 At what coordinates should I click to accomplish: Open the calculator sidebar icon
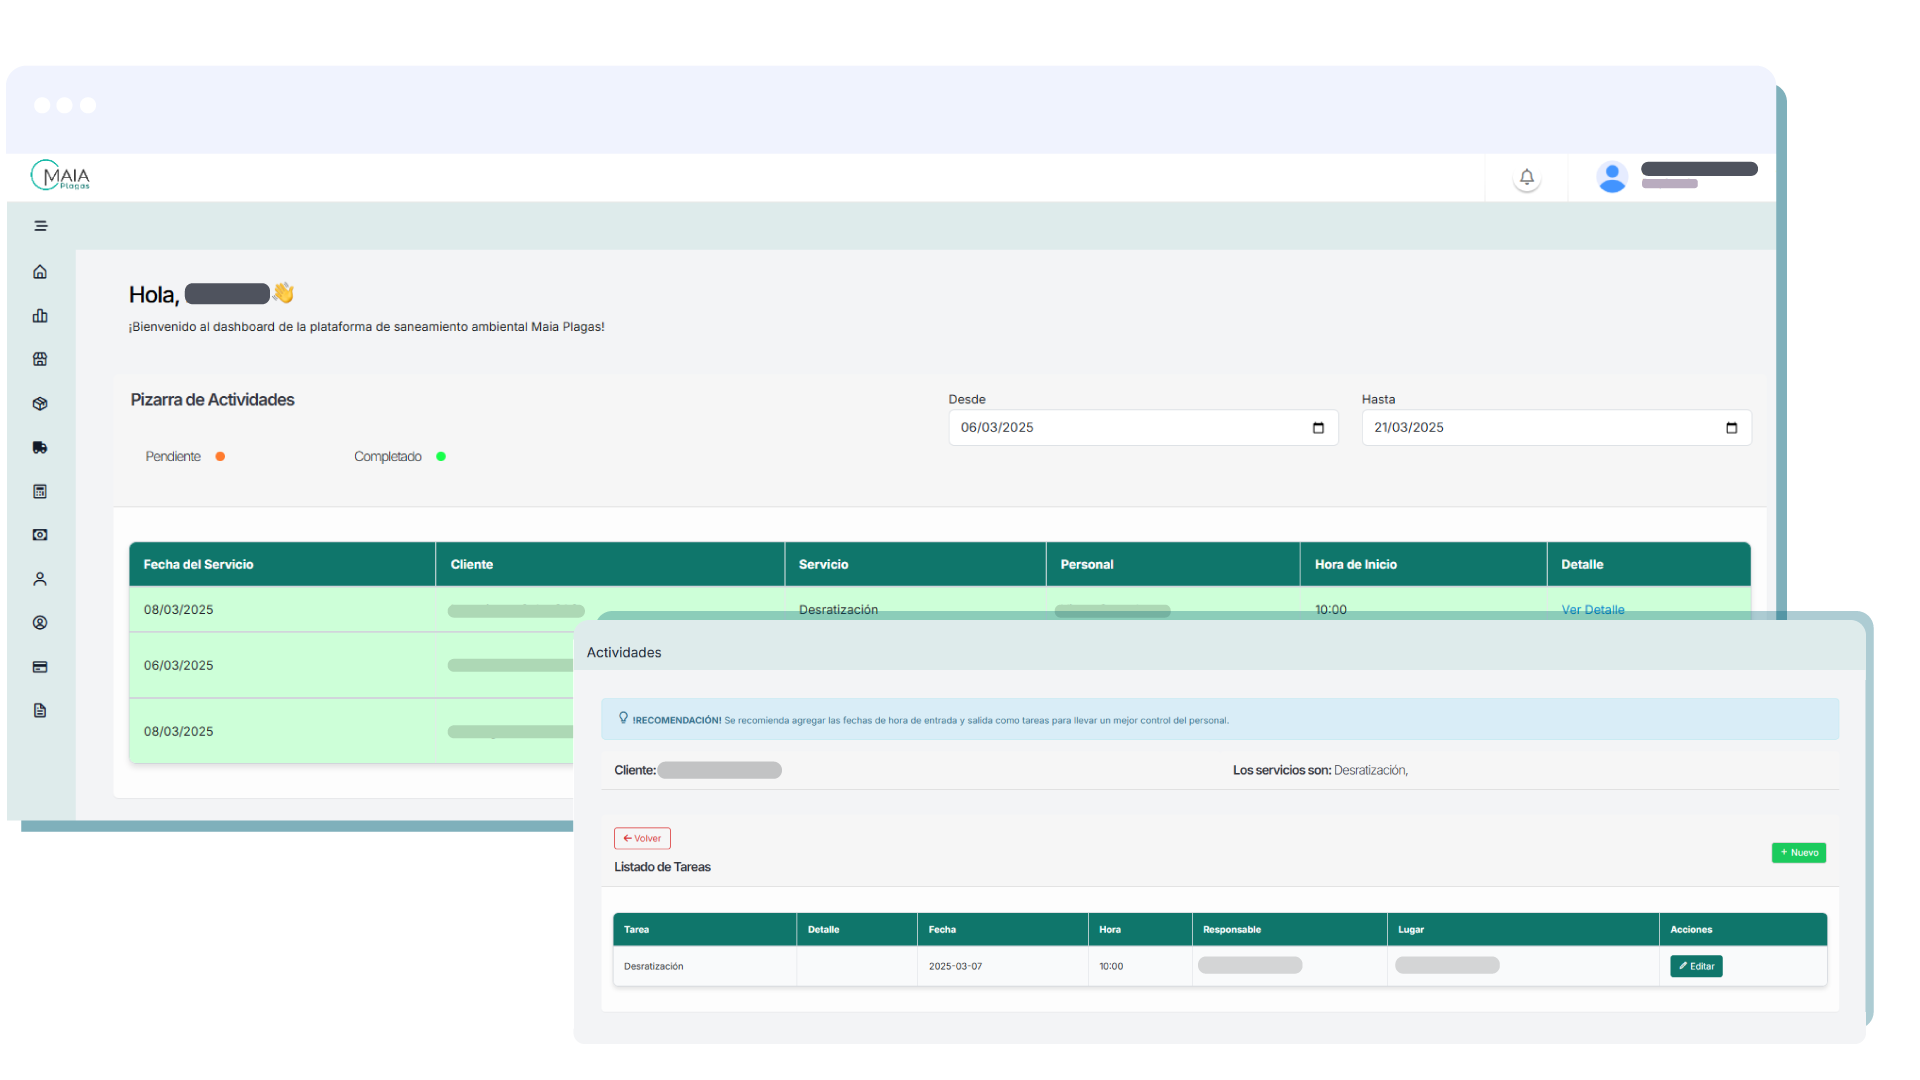[40, 491]
